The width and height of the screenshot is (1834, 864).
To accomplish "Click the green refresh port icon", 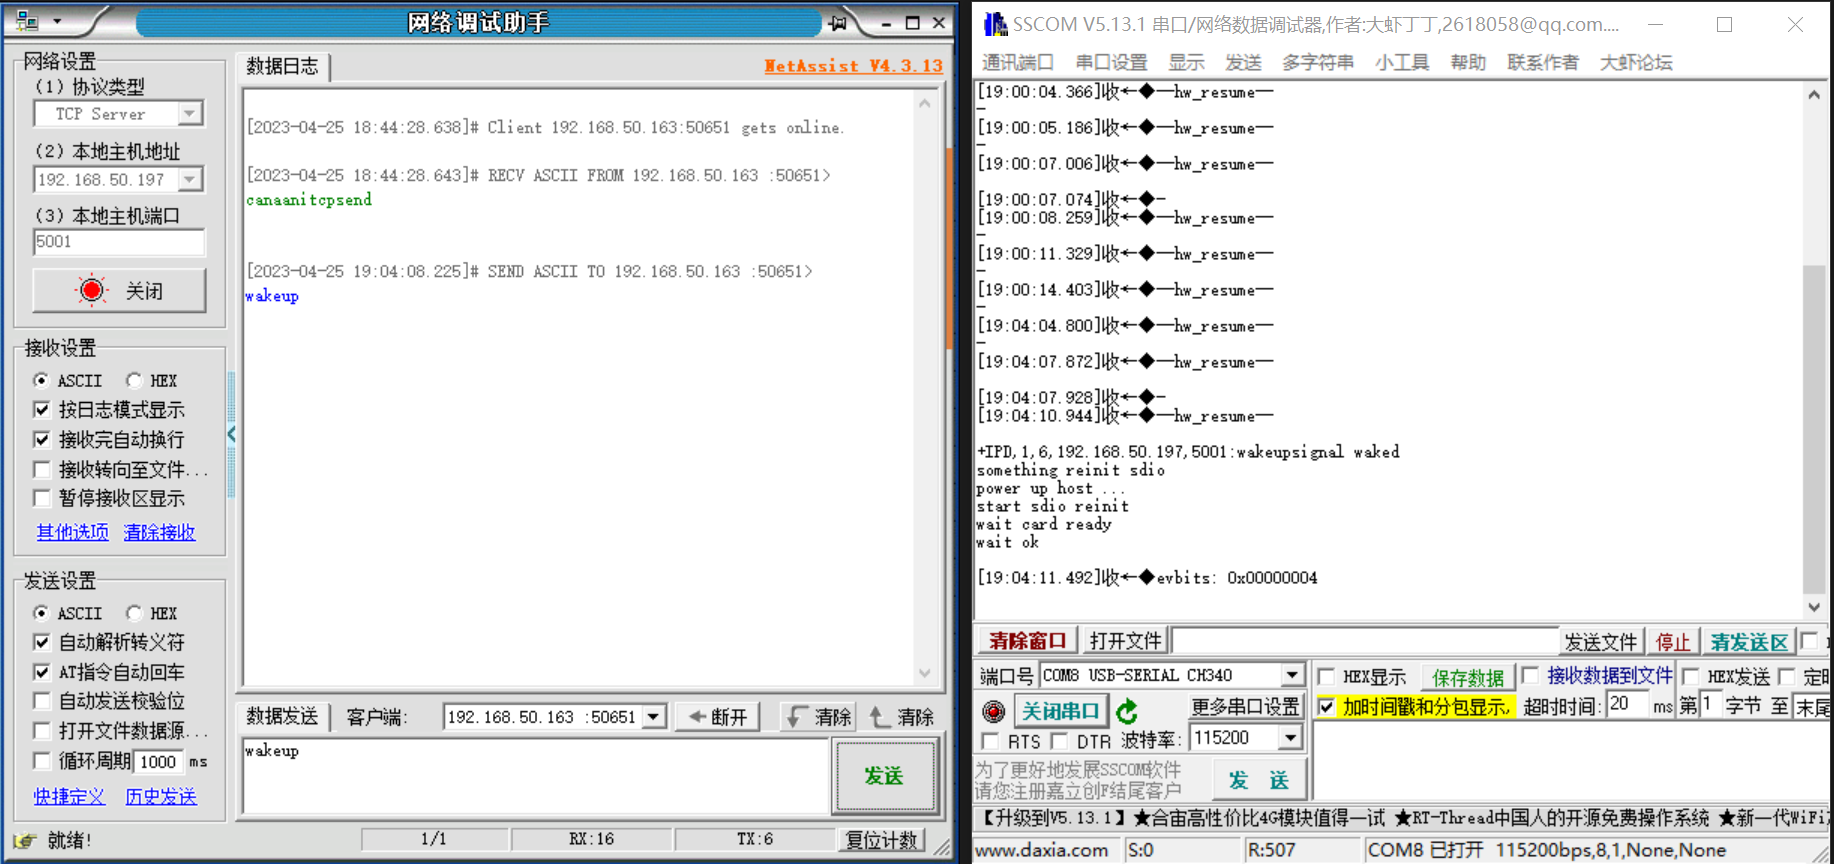I will point(1127,711).
